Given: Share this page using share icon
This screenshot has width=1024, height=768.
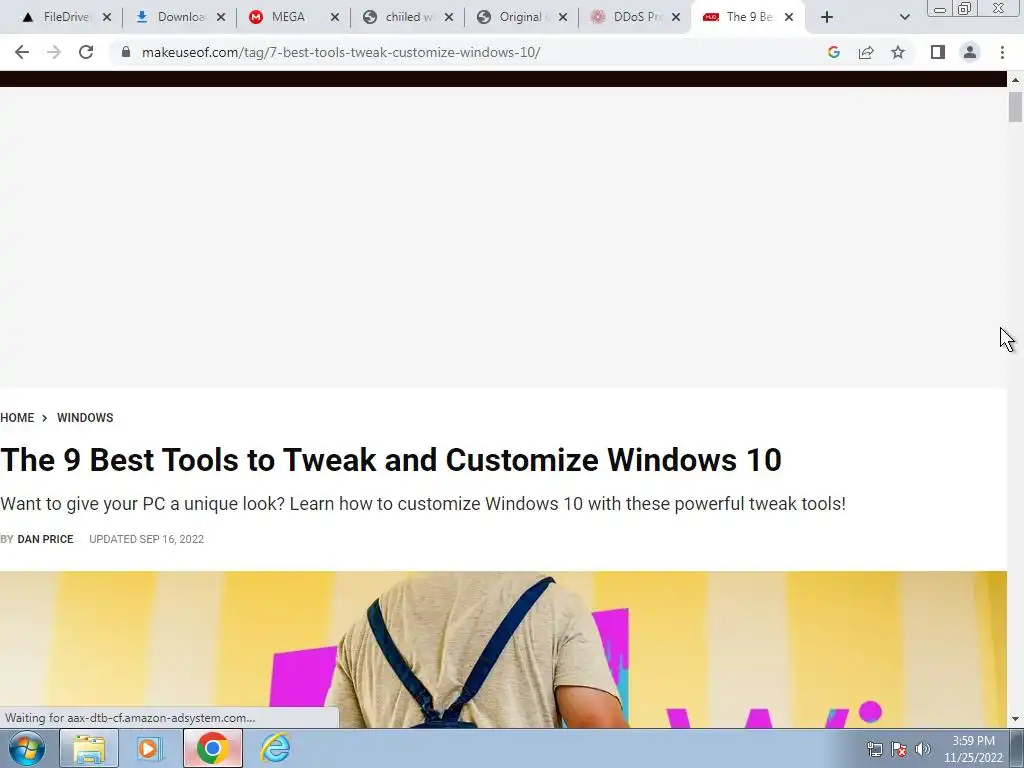Looking at the screenshot, I should pyautogui.click(x=866, y=52).
